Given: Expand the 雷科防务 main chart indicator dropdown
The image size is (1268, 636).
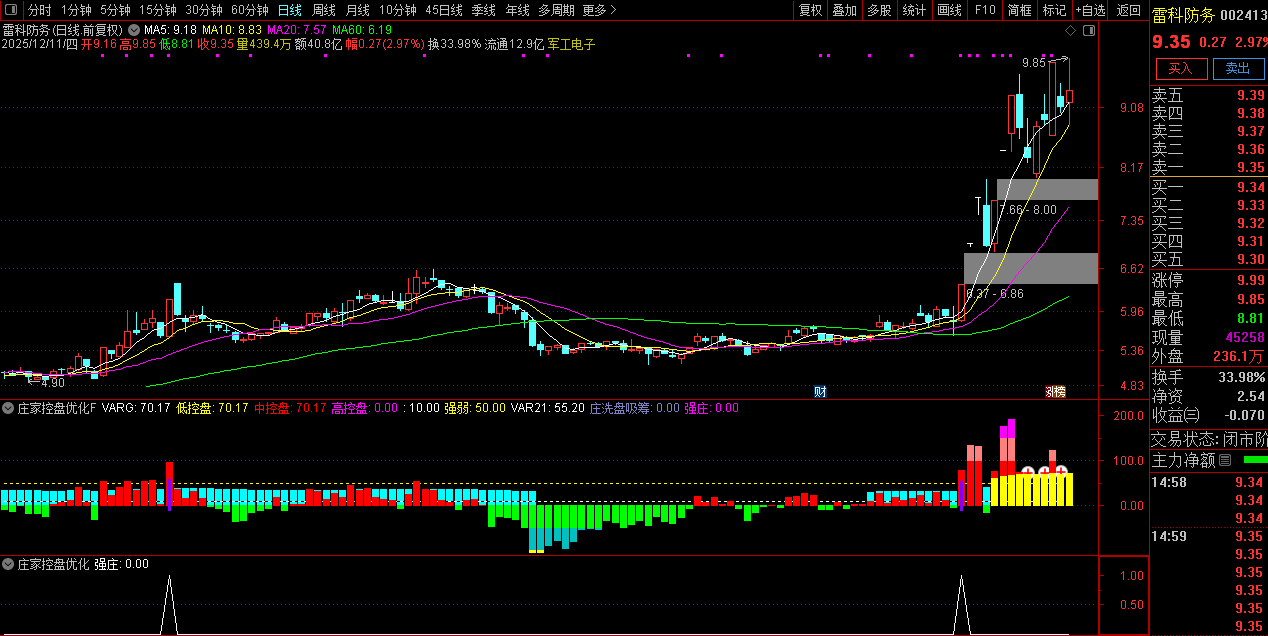Looking at the screenshot, I should [133, 30].
